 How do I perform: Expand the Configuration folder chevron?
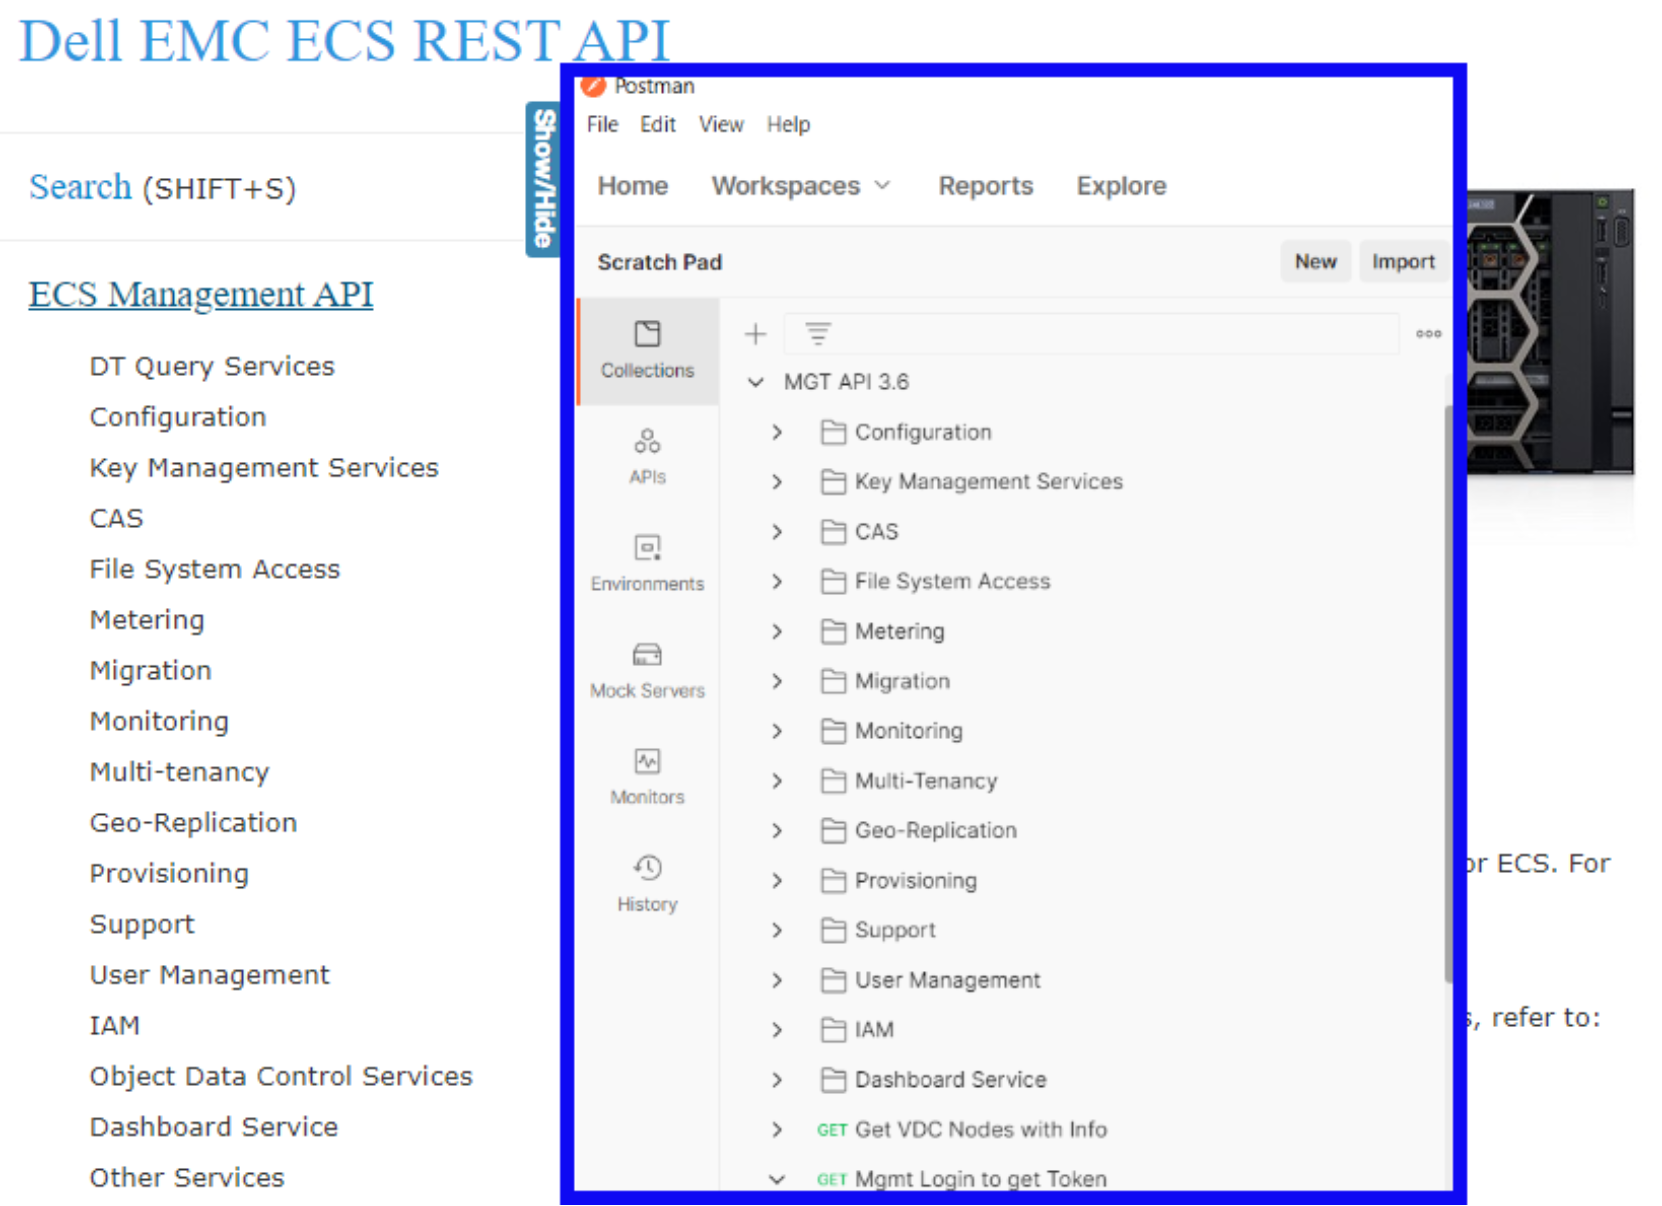[777, 432]
